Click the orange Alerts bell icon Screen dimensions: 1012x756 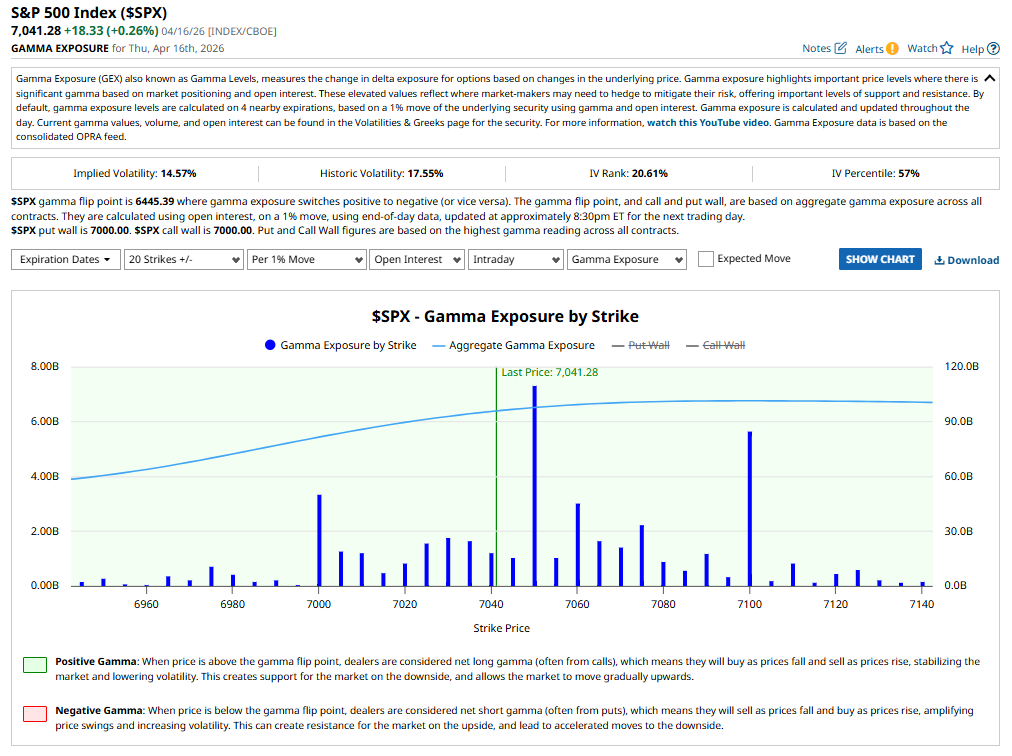coord(893,48)
